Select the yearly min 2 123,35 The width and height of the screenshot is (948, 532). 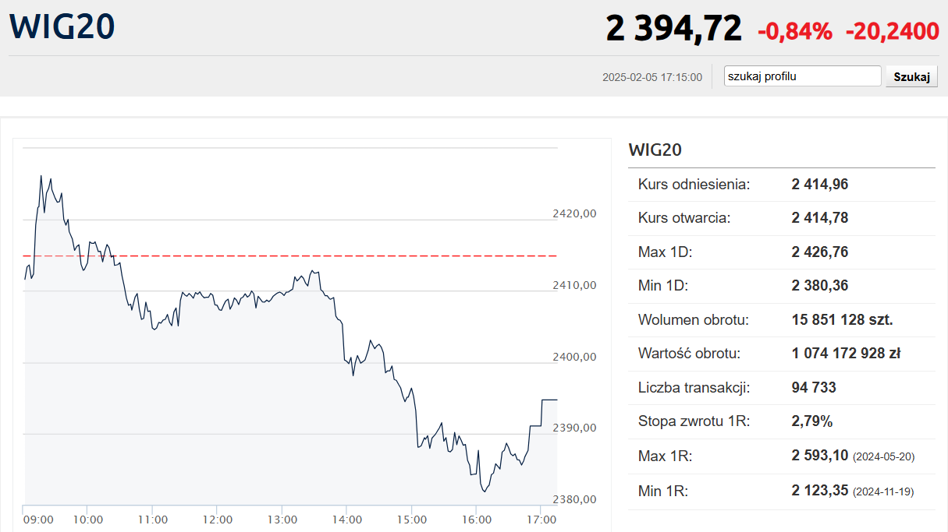click(x=820, y=491)
